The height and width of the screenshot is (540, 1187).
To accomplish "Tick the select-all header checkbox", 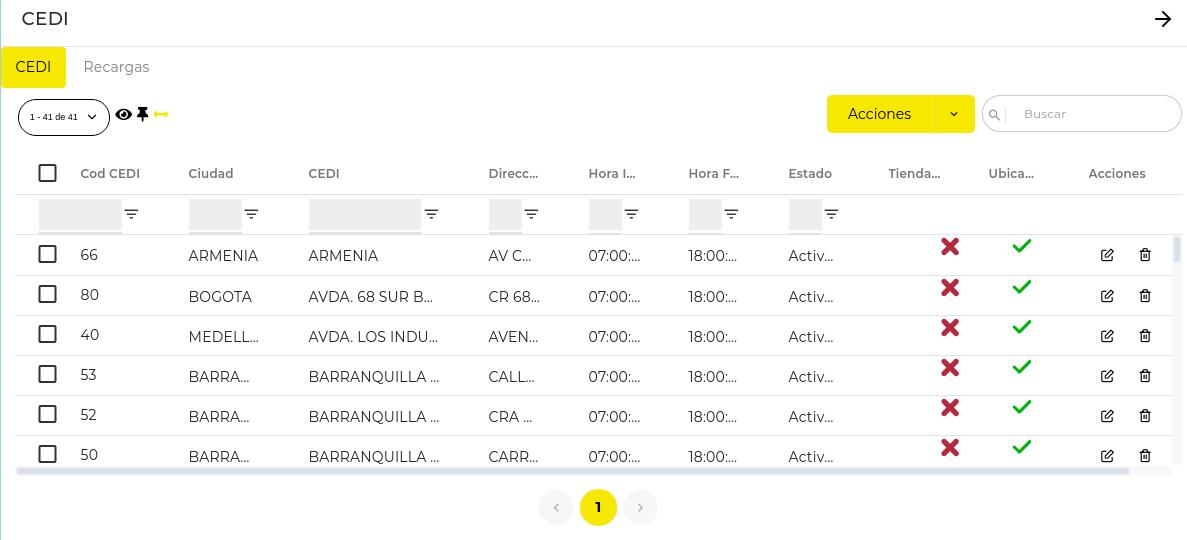I will coord(48,173).
